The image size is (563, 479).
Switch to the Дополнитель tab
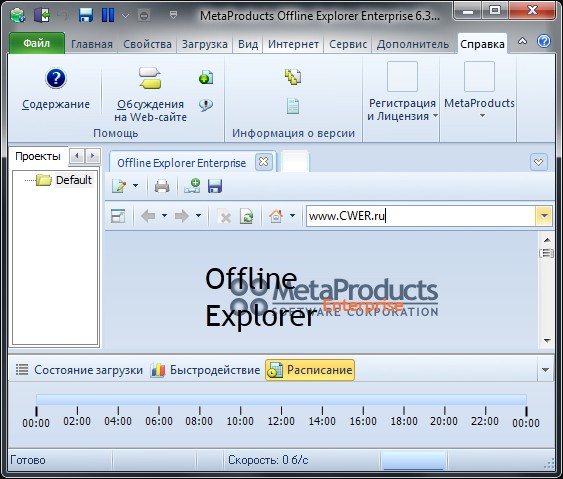(413, 44)
